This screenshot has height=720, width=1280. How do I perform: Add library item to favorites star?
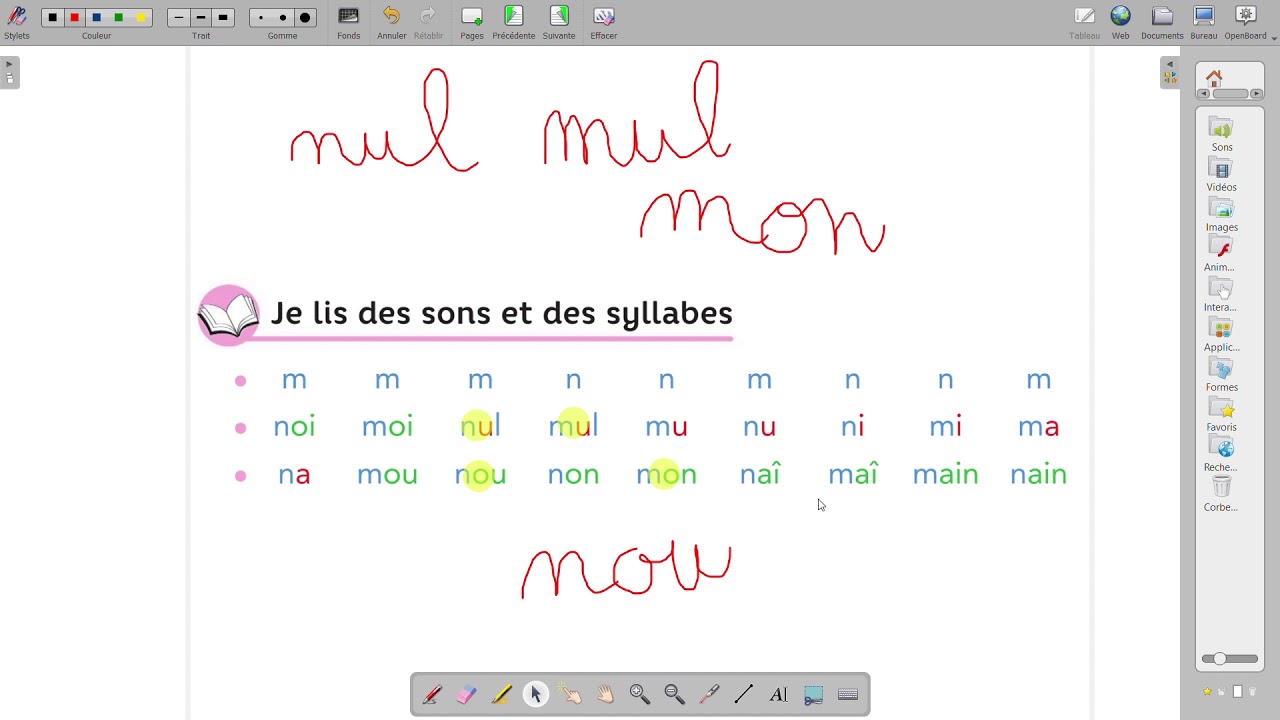pyautogui.click(x=1207, y=692)
